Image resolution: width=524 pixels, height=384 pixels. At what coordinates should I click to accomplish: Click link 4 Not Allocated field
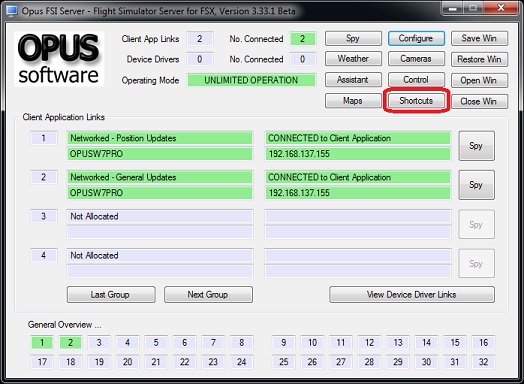click(160, 255)
